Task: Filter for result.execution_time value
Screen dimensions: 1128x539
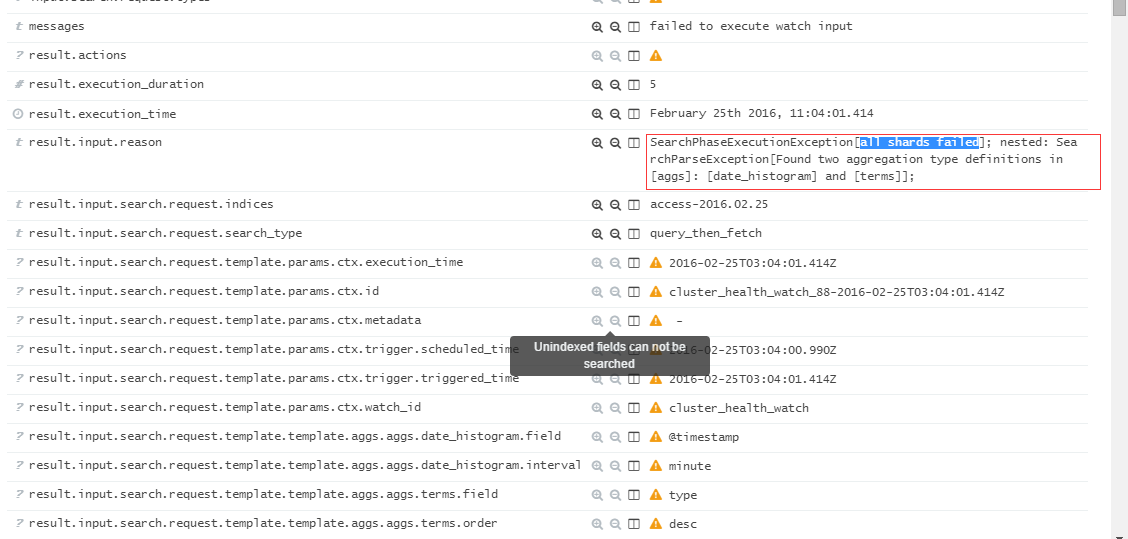Action: [x=596, y=114]
